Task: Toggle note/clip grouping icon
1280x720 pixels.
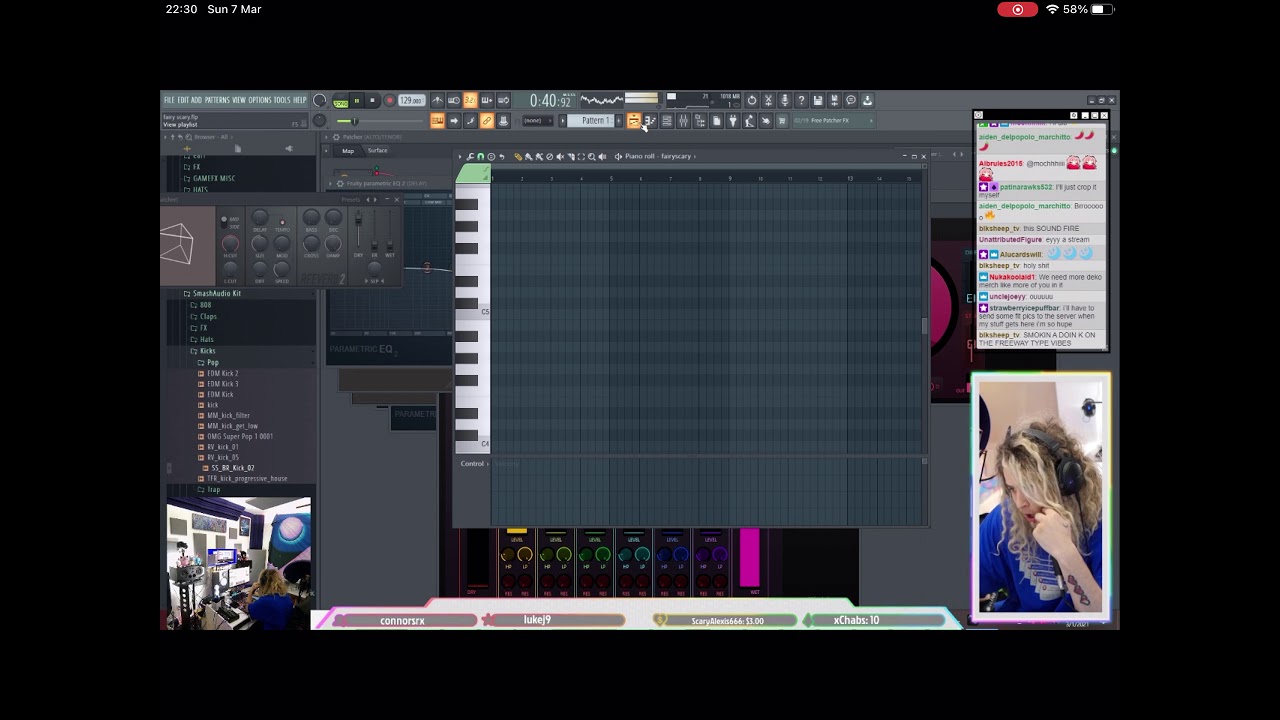Action: pyautogui.click(x=470, y=120)
